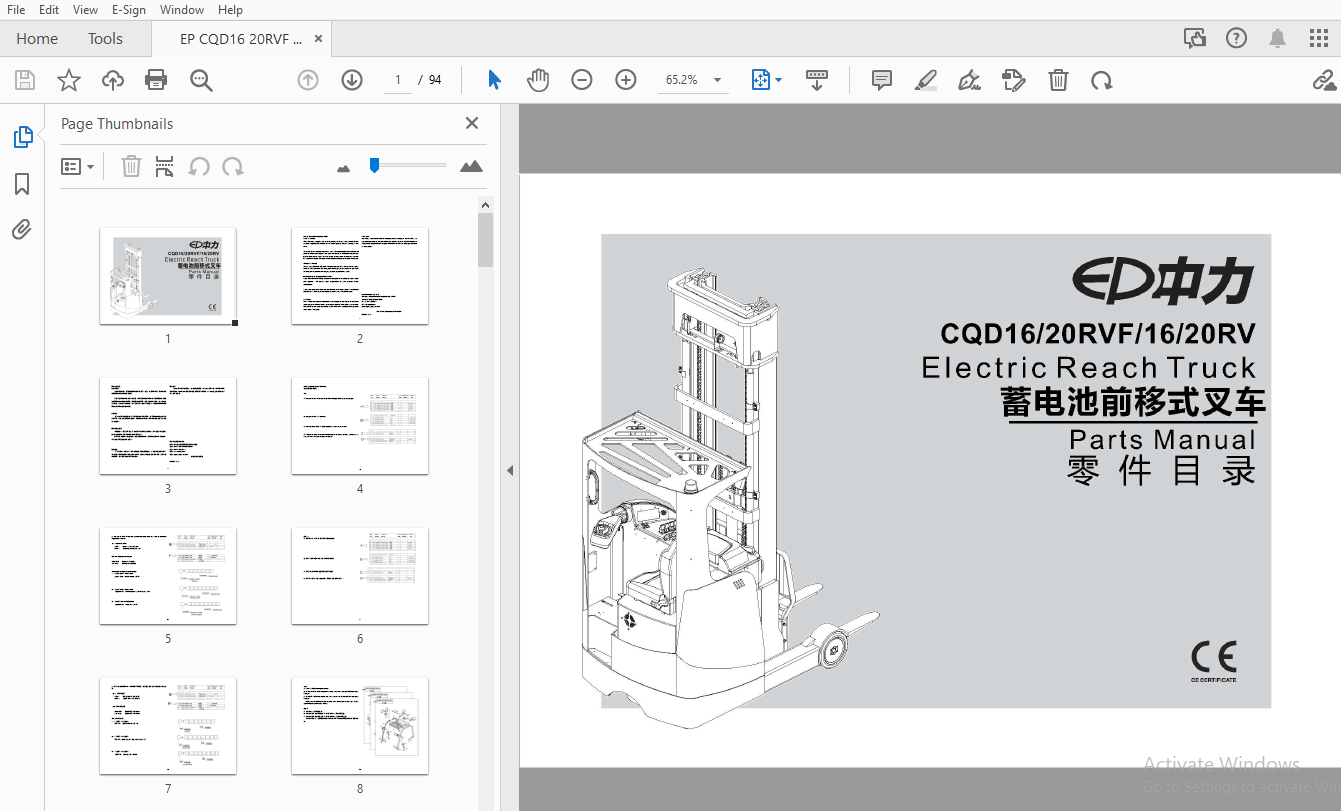Viewport: 1341px width, 811px height.
Task: Close the EP CQD16 document tab
Action: [318, 39]
